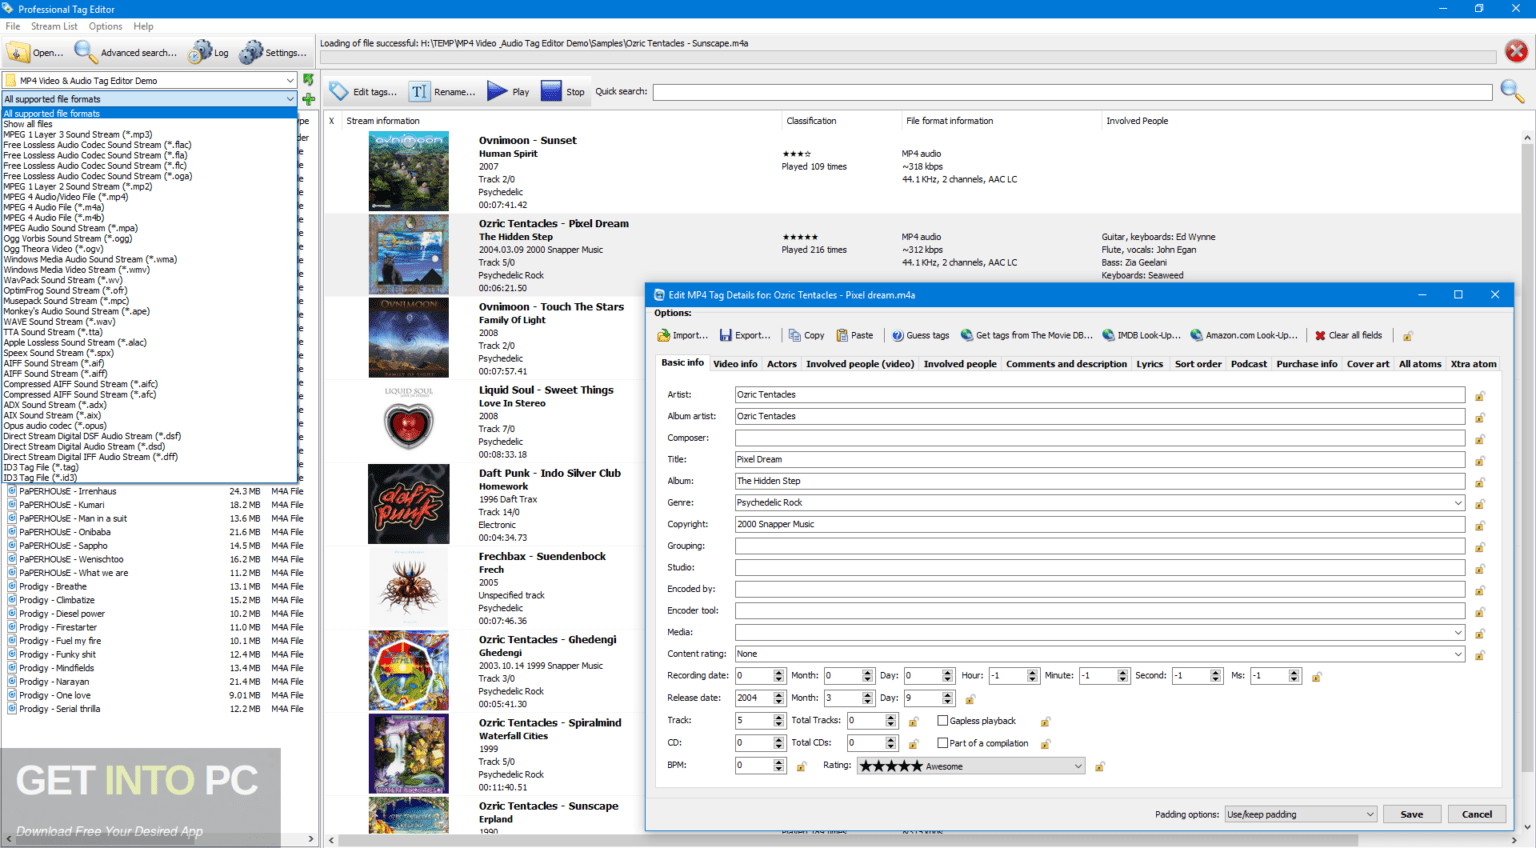Image resolution: width=1536 pixels, height=848 pixels.
Task: Increase the Track number with the stepper
Action: 780,717
